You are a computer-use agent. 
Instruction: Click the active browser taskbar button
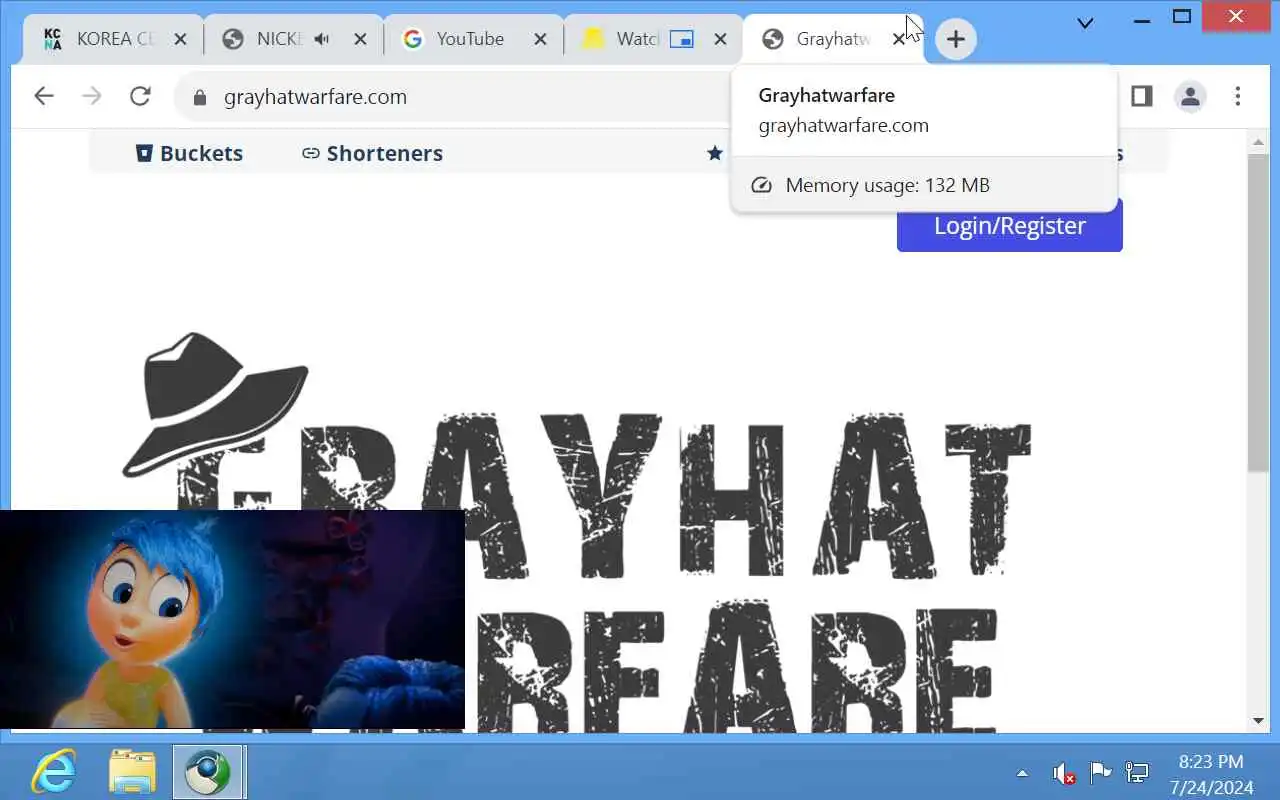click(x=208, y=772)
